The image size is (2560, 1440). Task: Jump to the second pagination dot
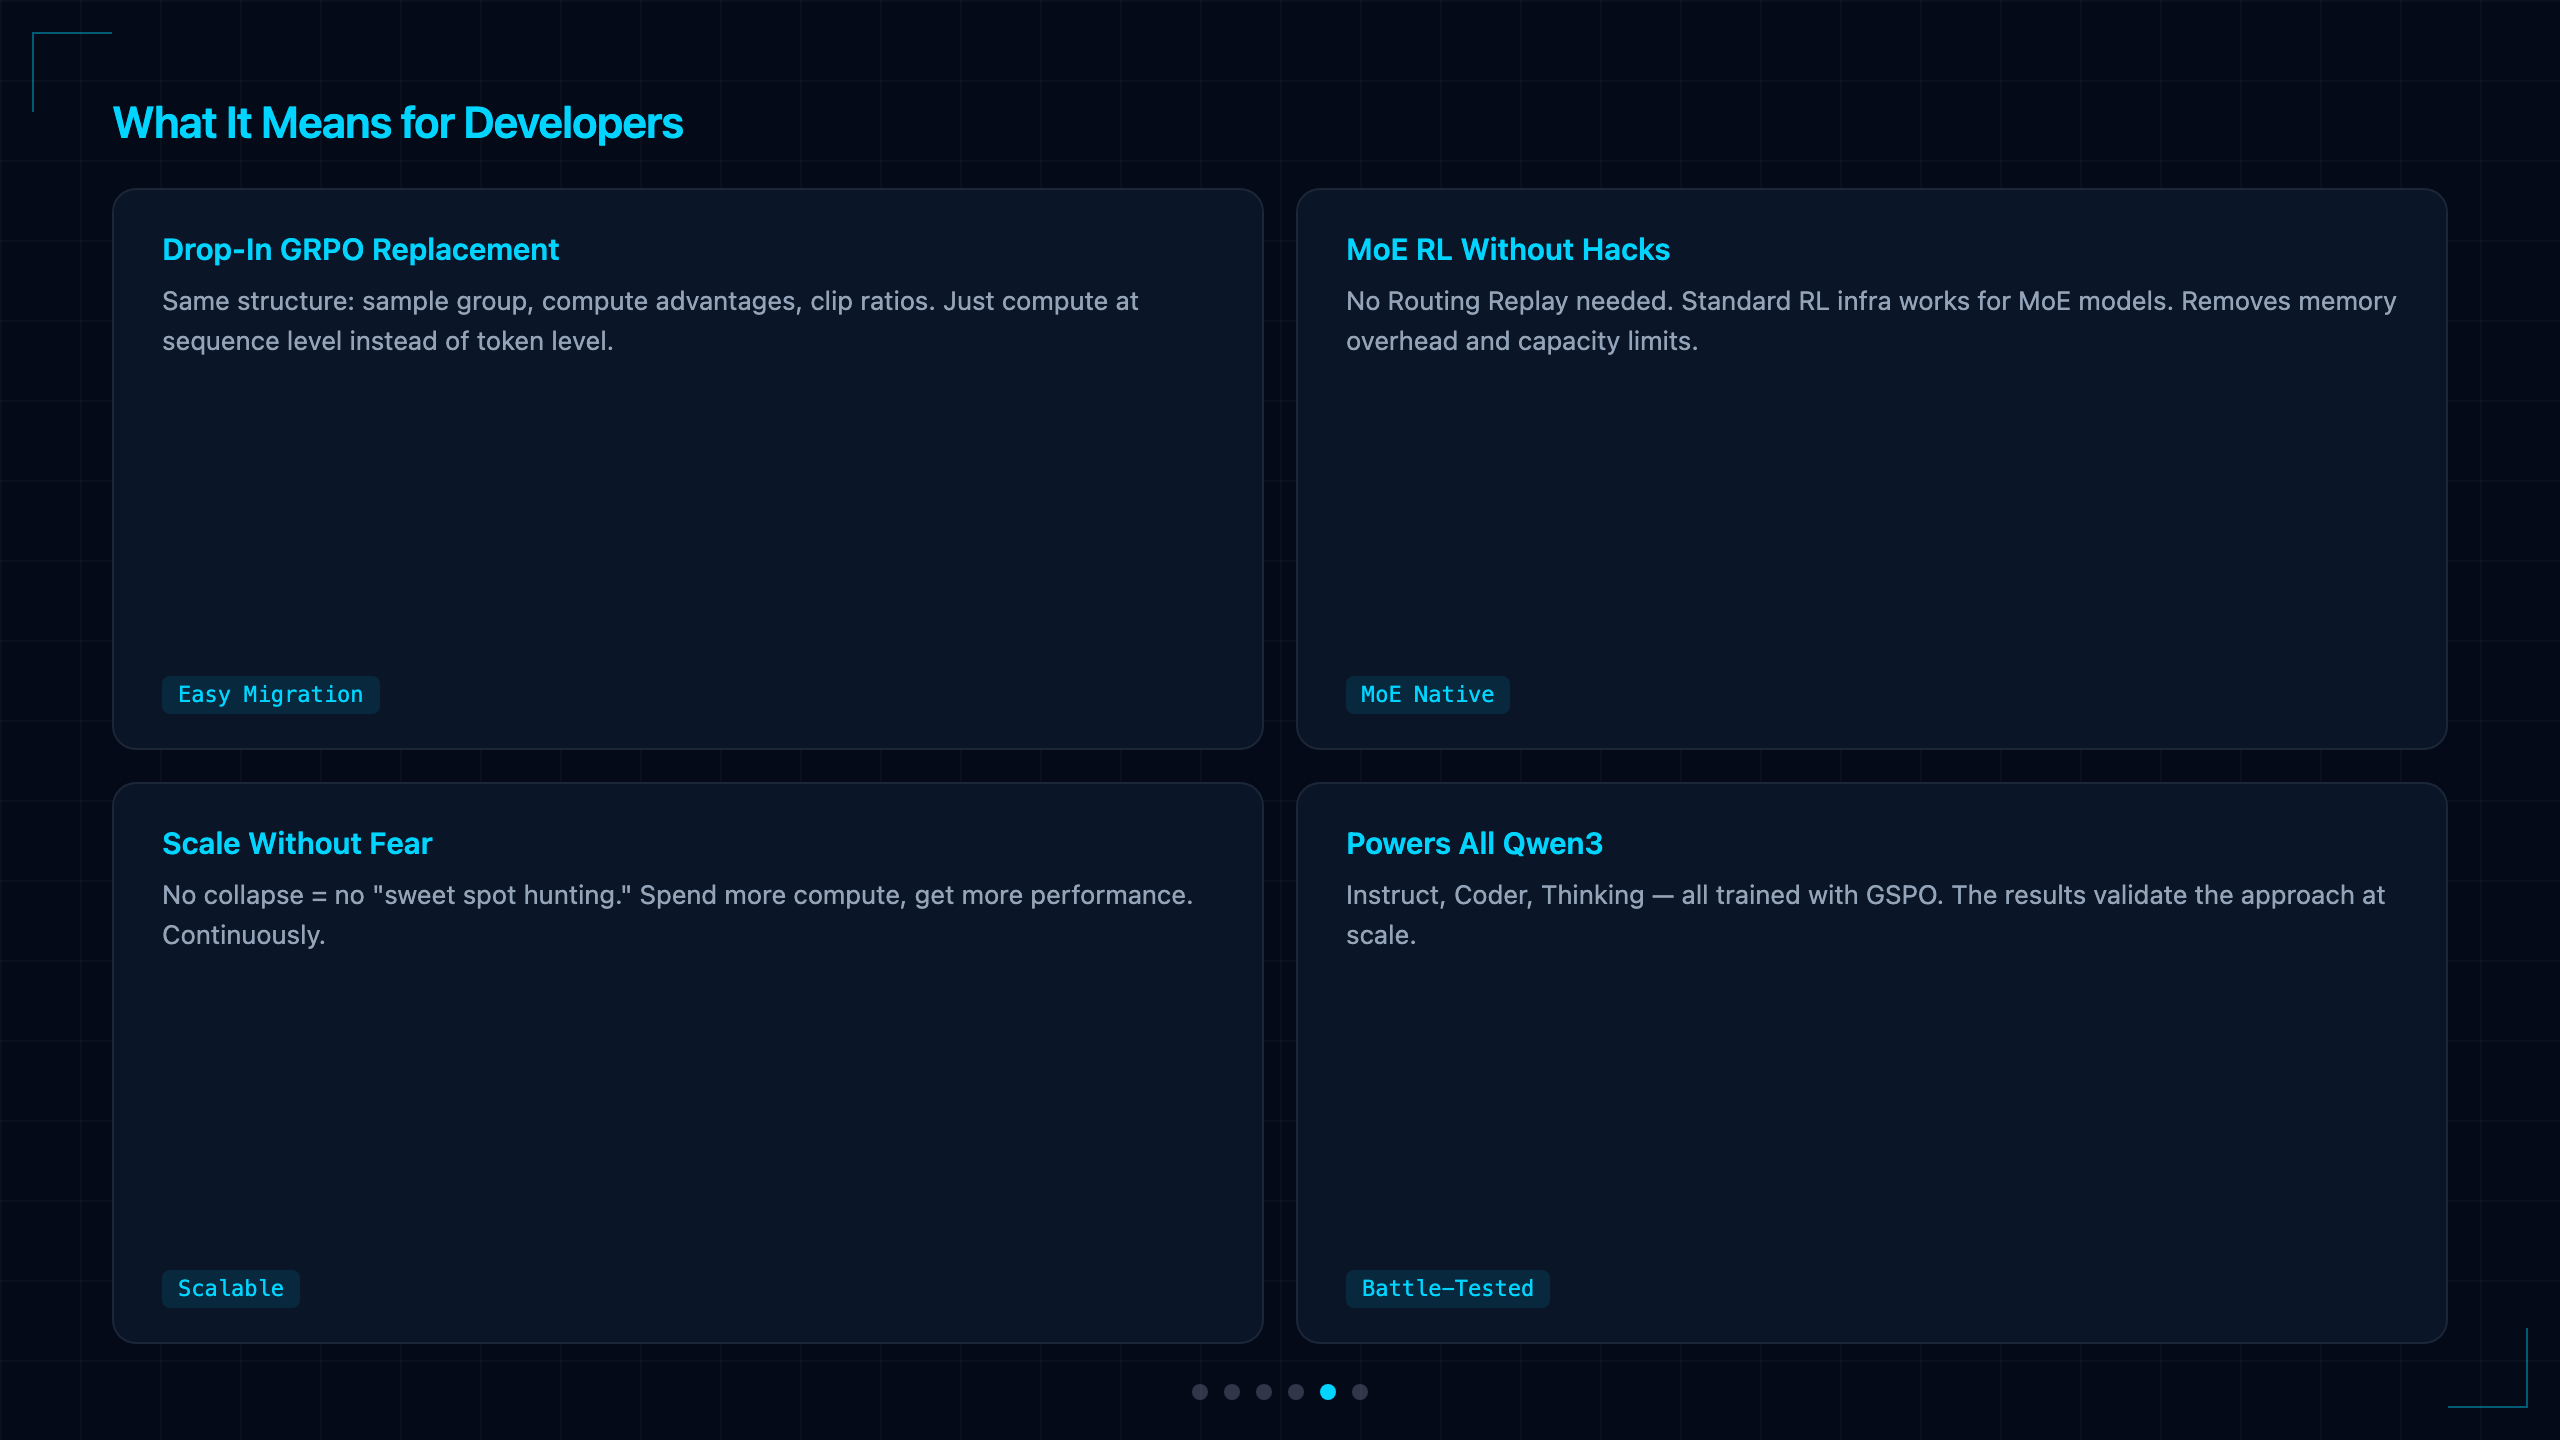(1232, 1392)
